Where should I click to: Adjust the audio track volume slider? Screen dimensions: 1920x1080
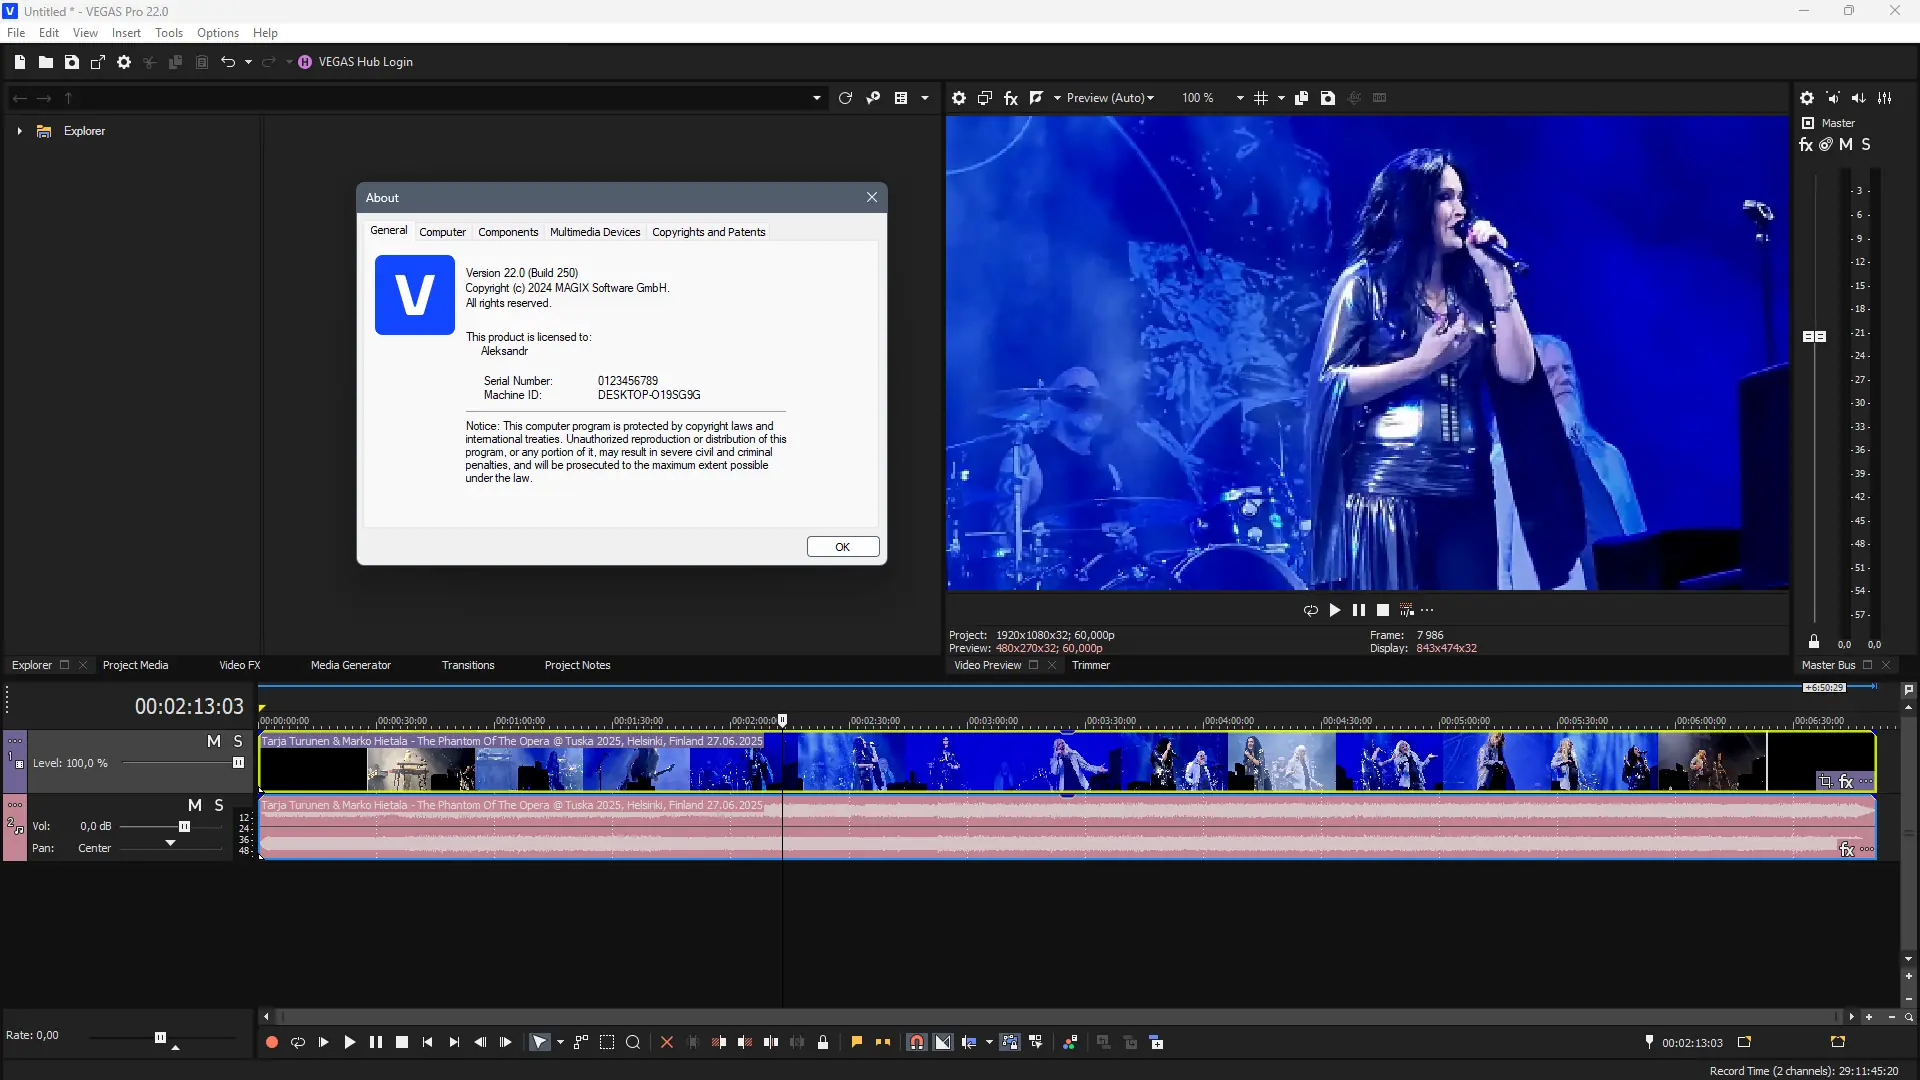pos(184,827)
